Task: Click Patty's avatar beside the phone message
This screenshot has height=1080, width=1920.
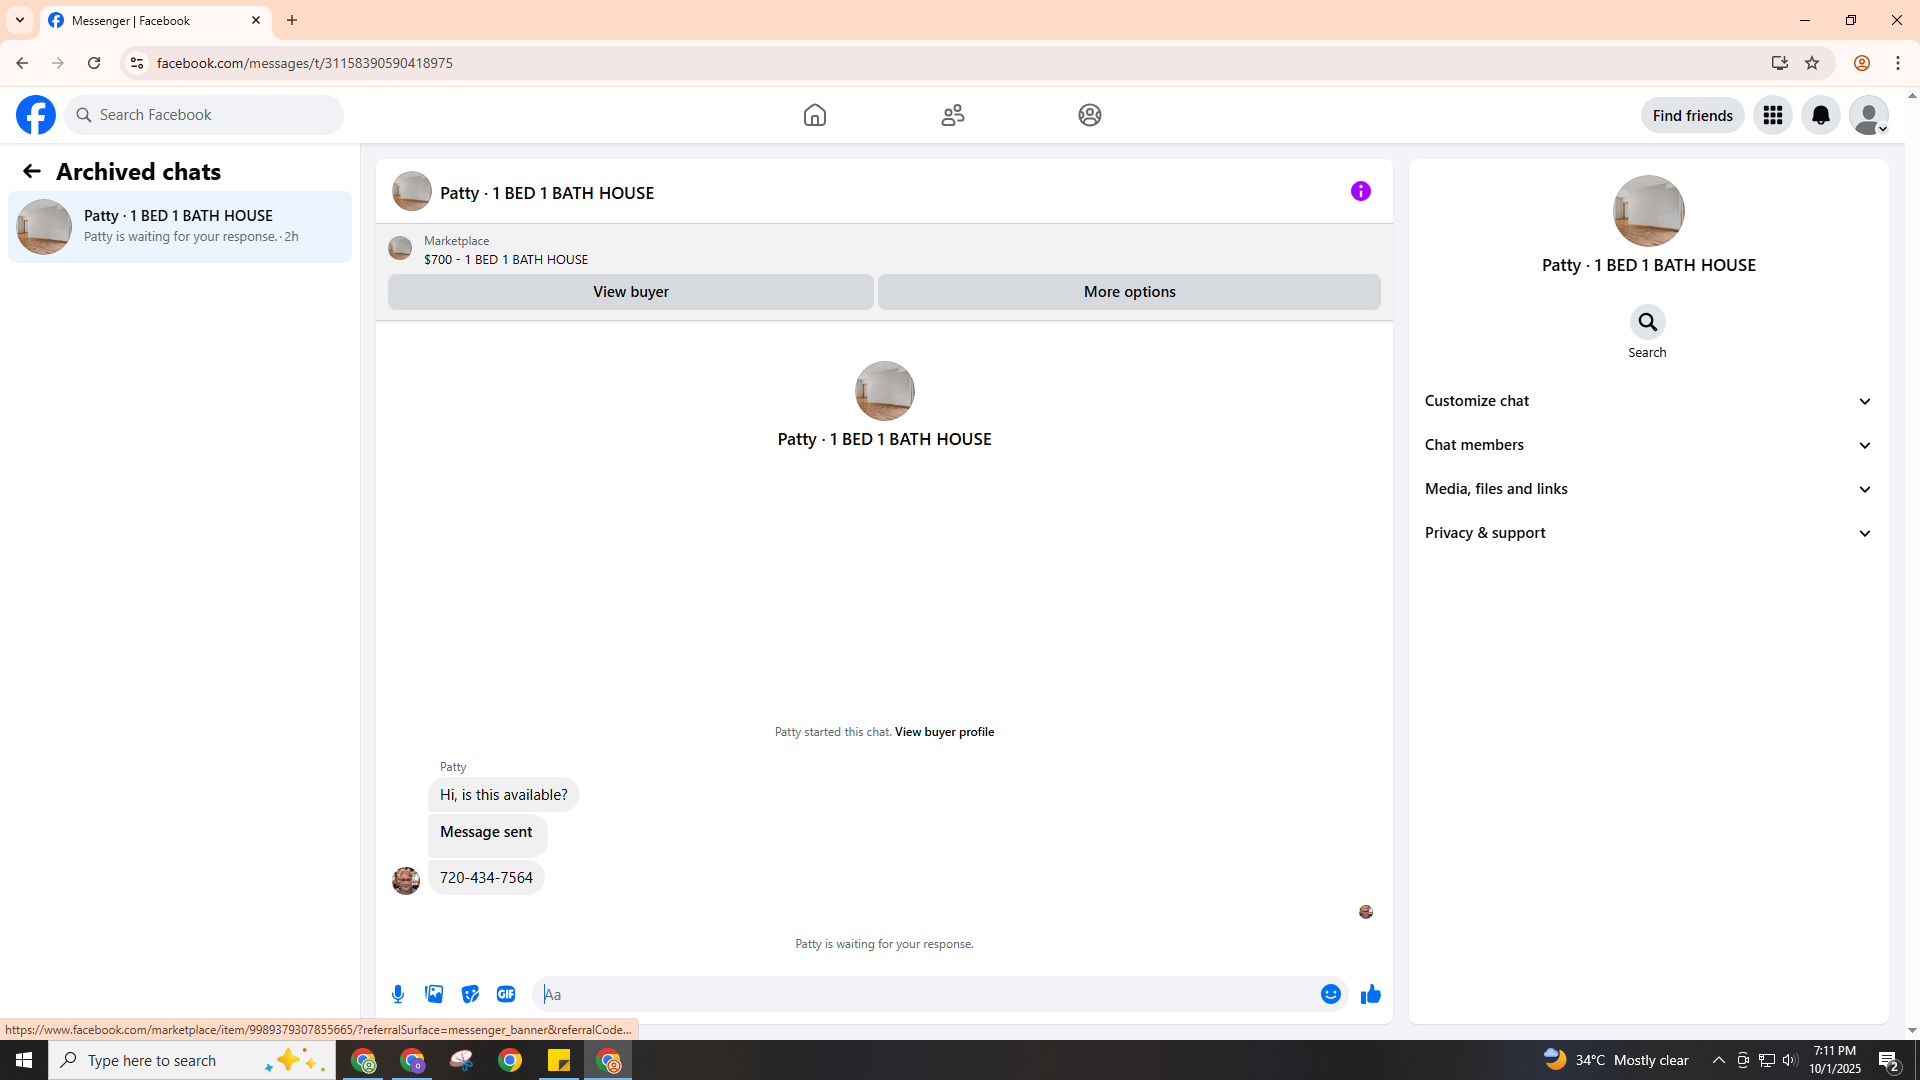Action: [406, 880]
